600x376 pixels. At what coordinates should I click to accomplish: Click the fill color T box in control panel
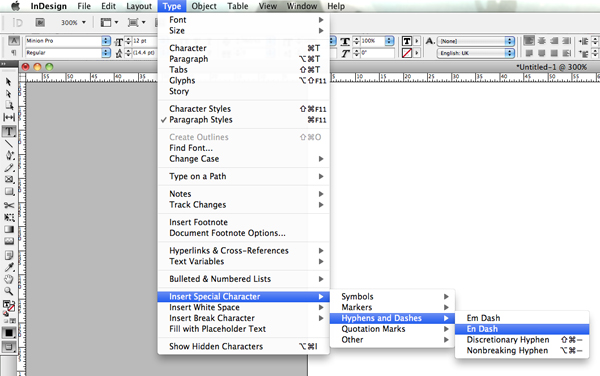(407, 41)
